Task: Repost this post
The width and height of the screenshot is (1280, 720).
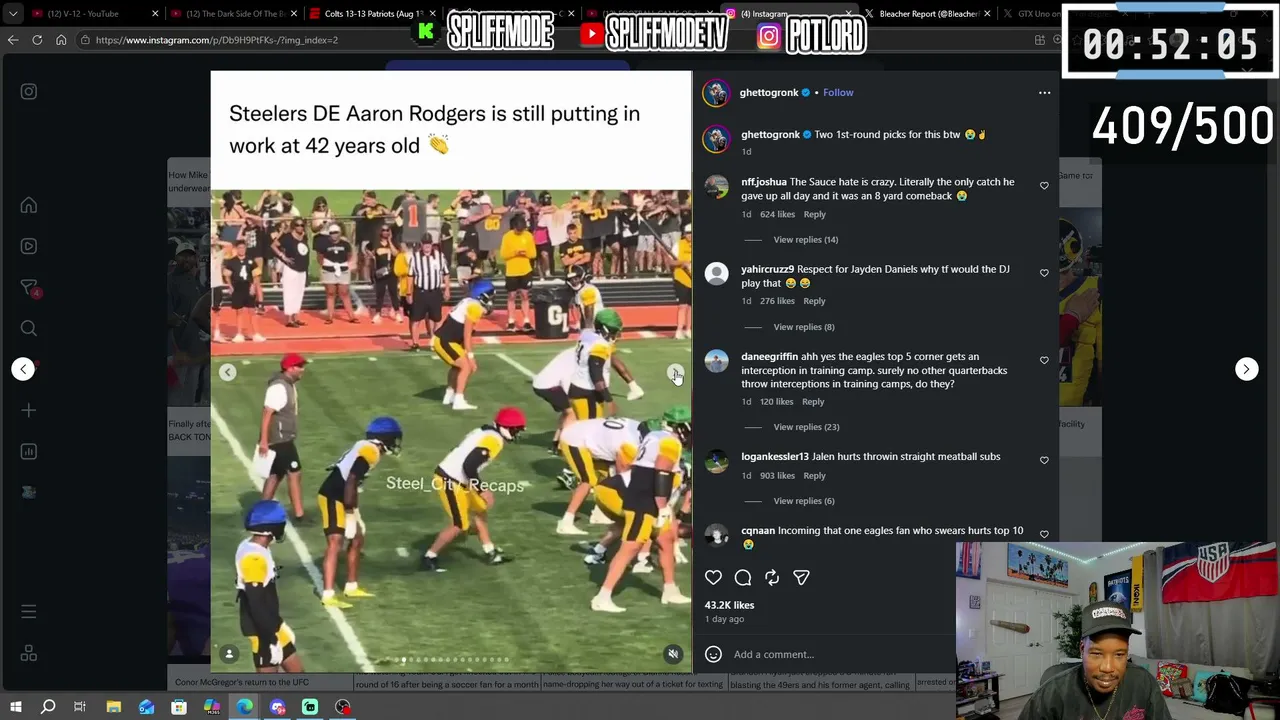Action: 772,577
